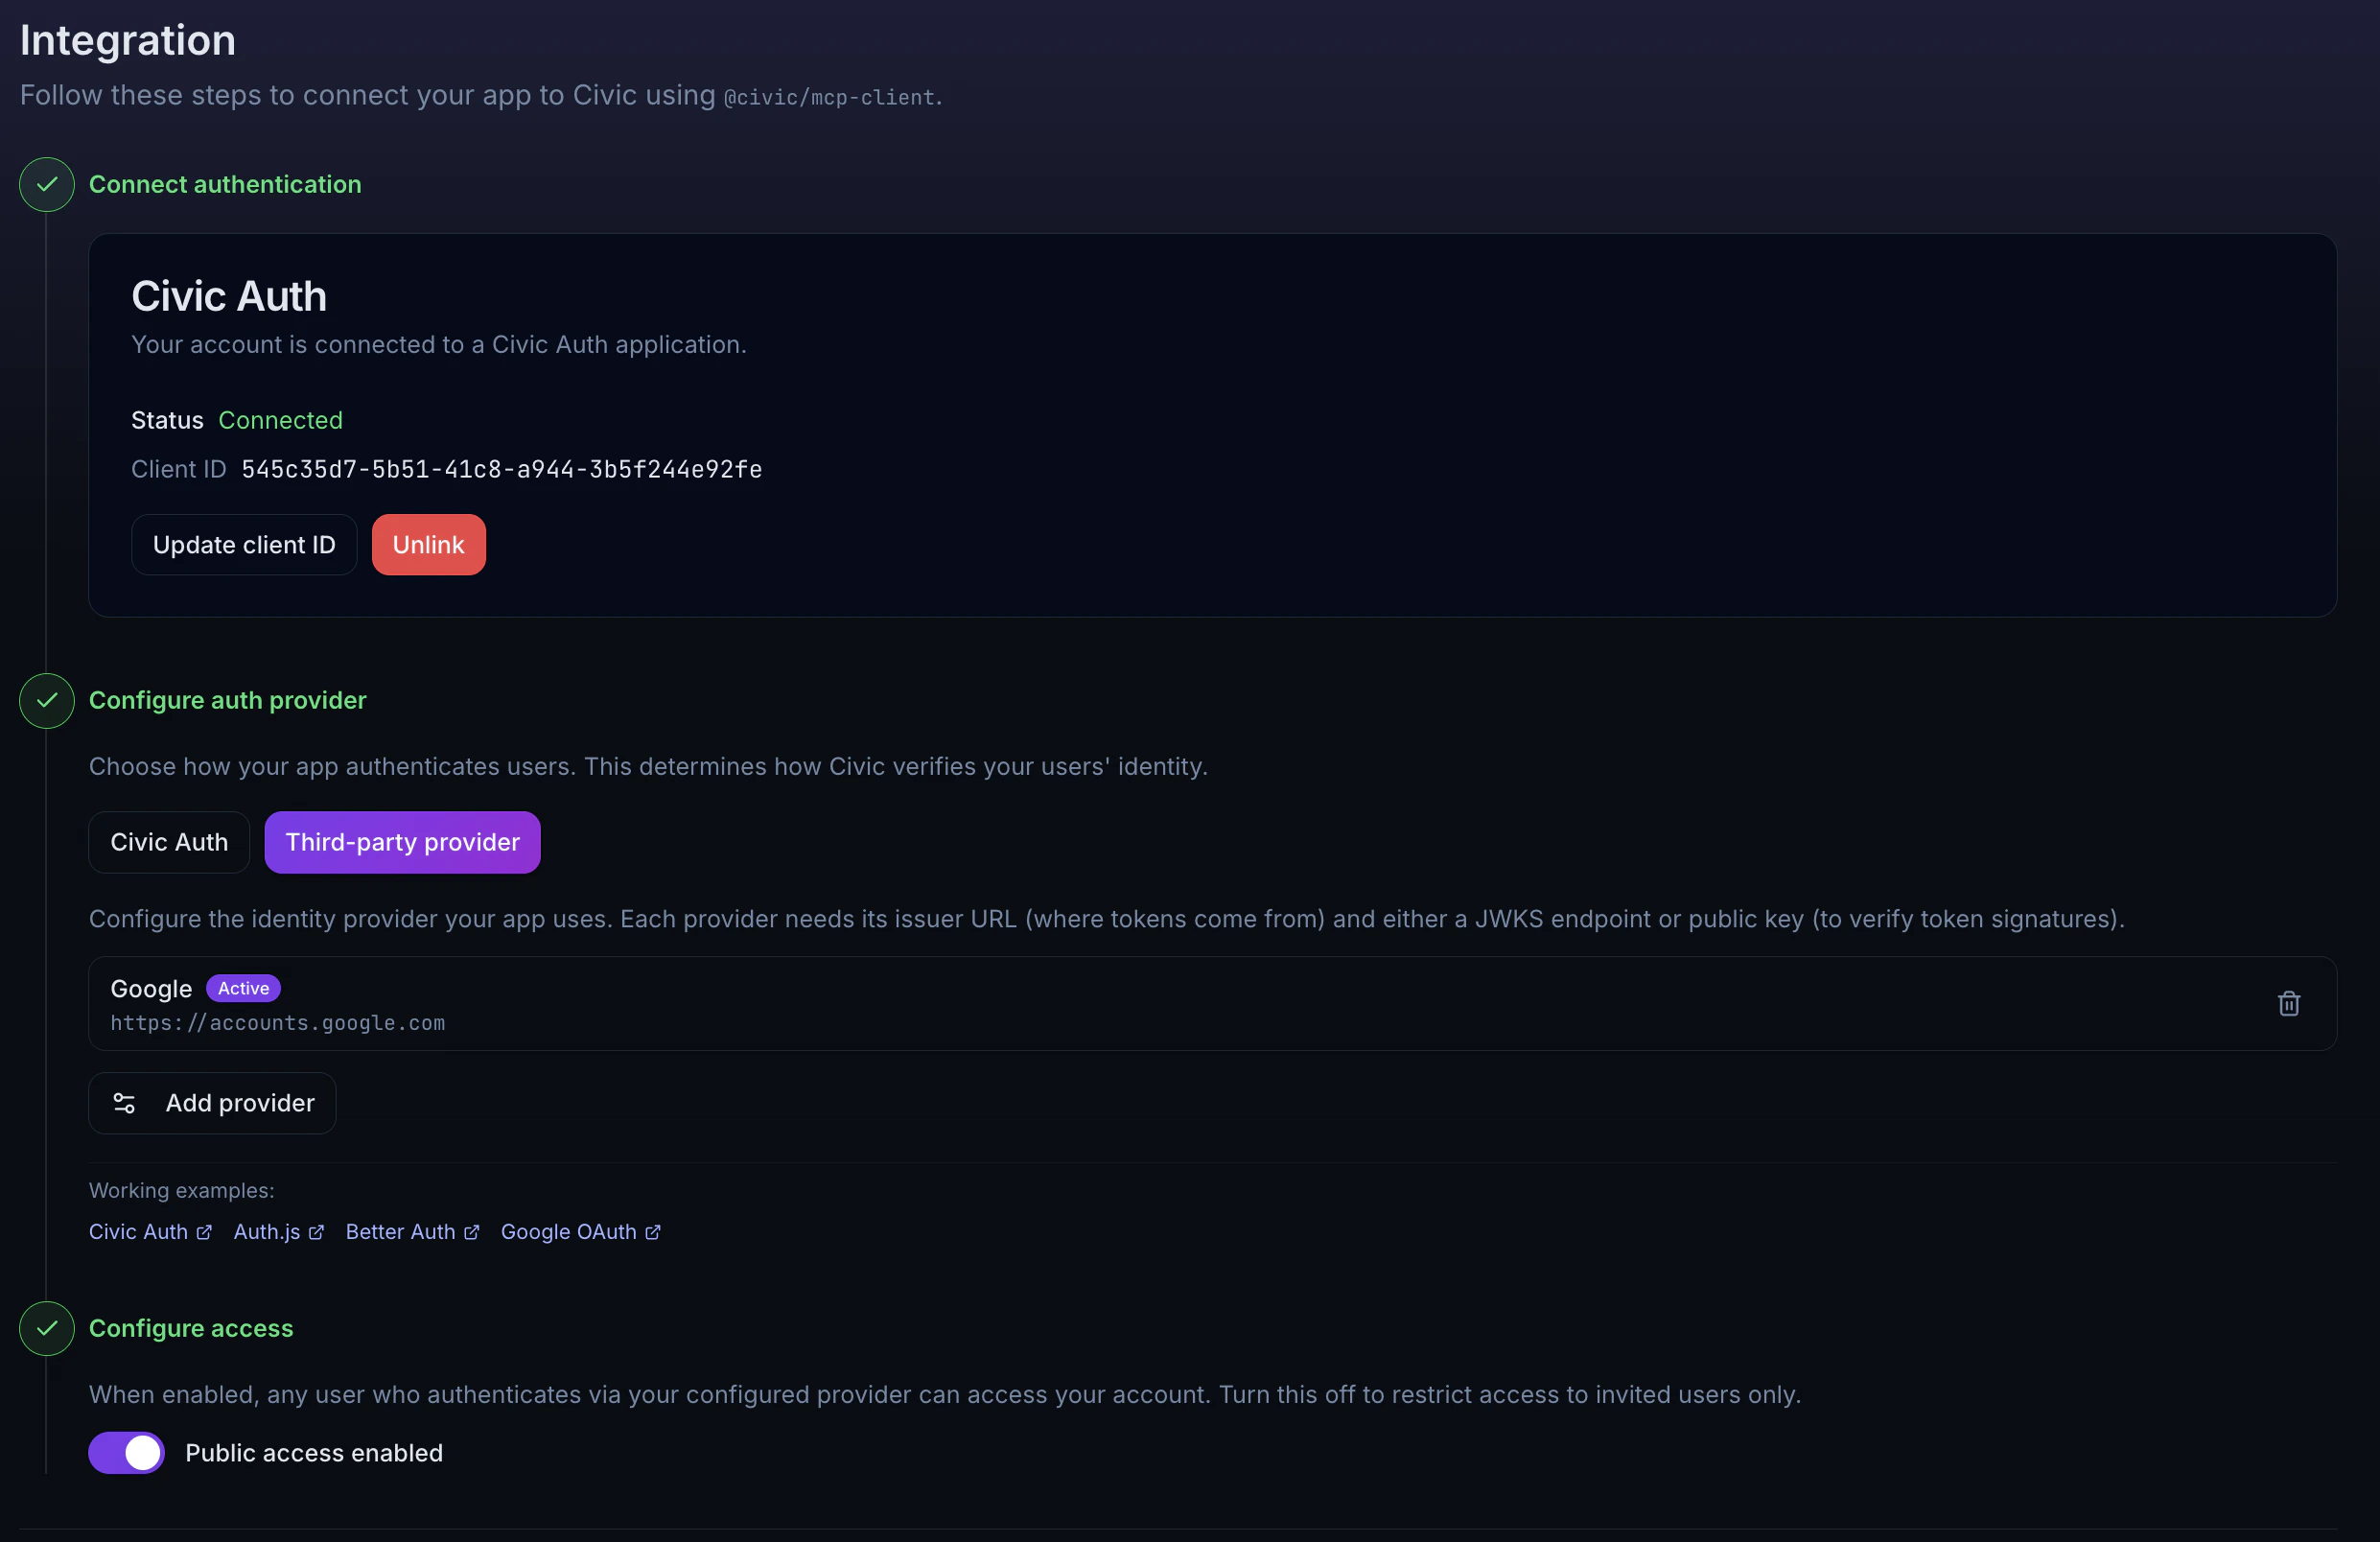Click the green checkmark beside Configure auth provider
This screenshot has height=1542, width=2380.
coord(46,701)
